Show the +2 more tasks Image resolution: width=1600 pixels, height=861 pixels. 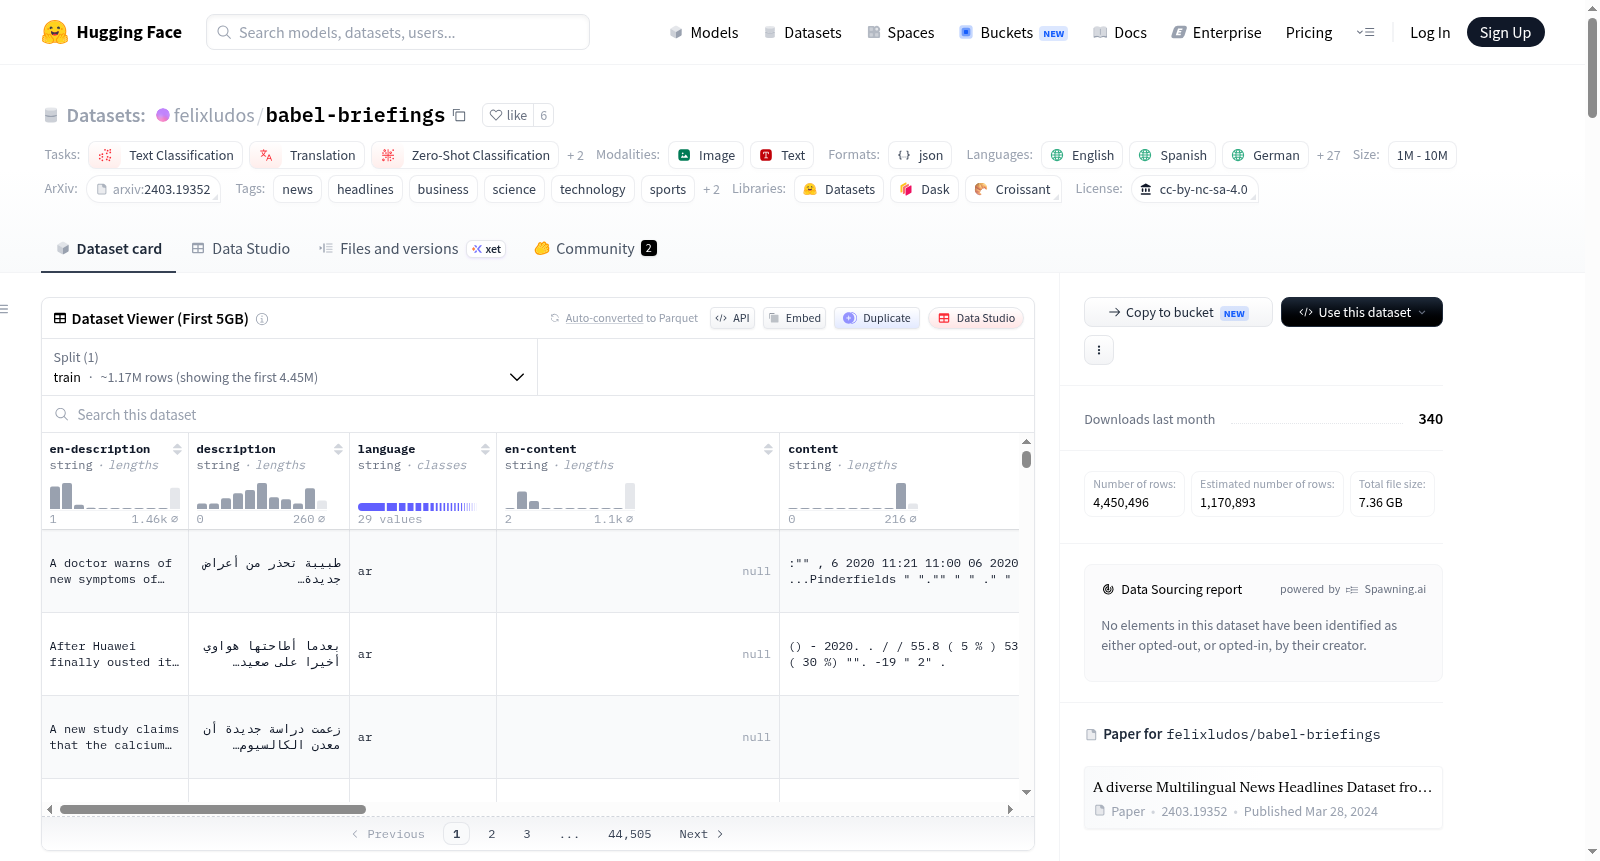[x=575, y=155]
